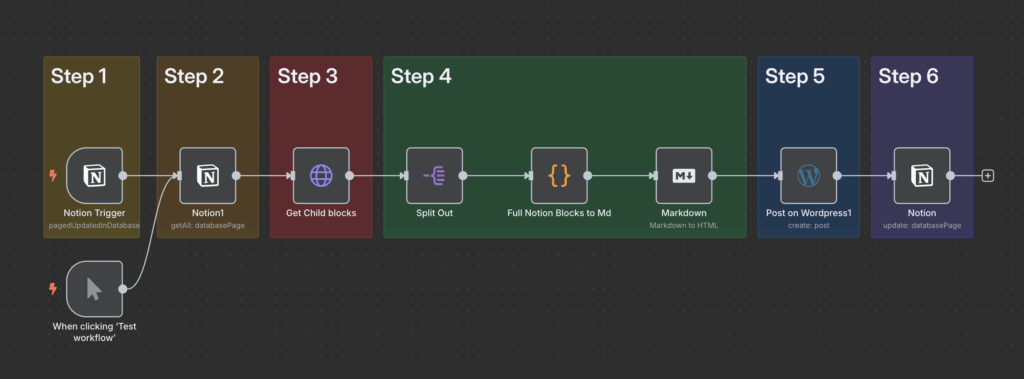The width and height of the screenshot is (1024, 379).
Task: Click the "When clicking 'Test workflow'" label
Action: click(95, 332)
